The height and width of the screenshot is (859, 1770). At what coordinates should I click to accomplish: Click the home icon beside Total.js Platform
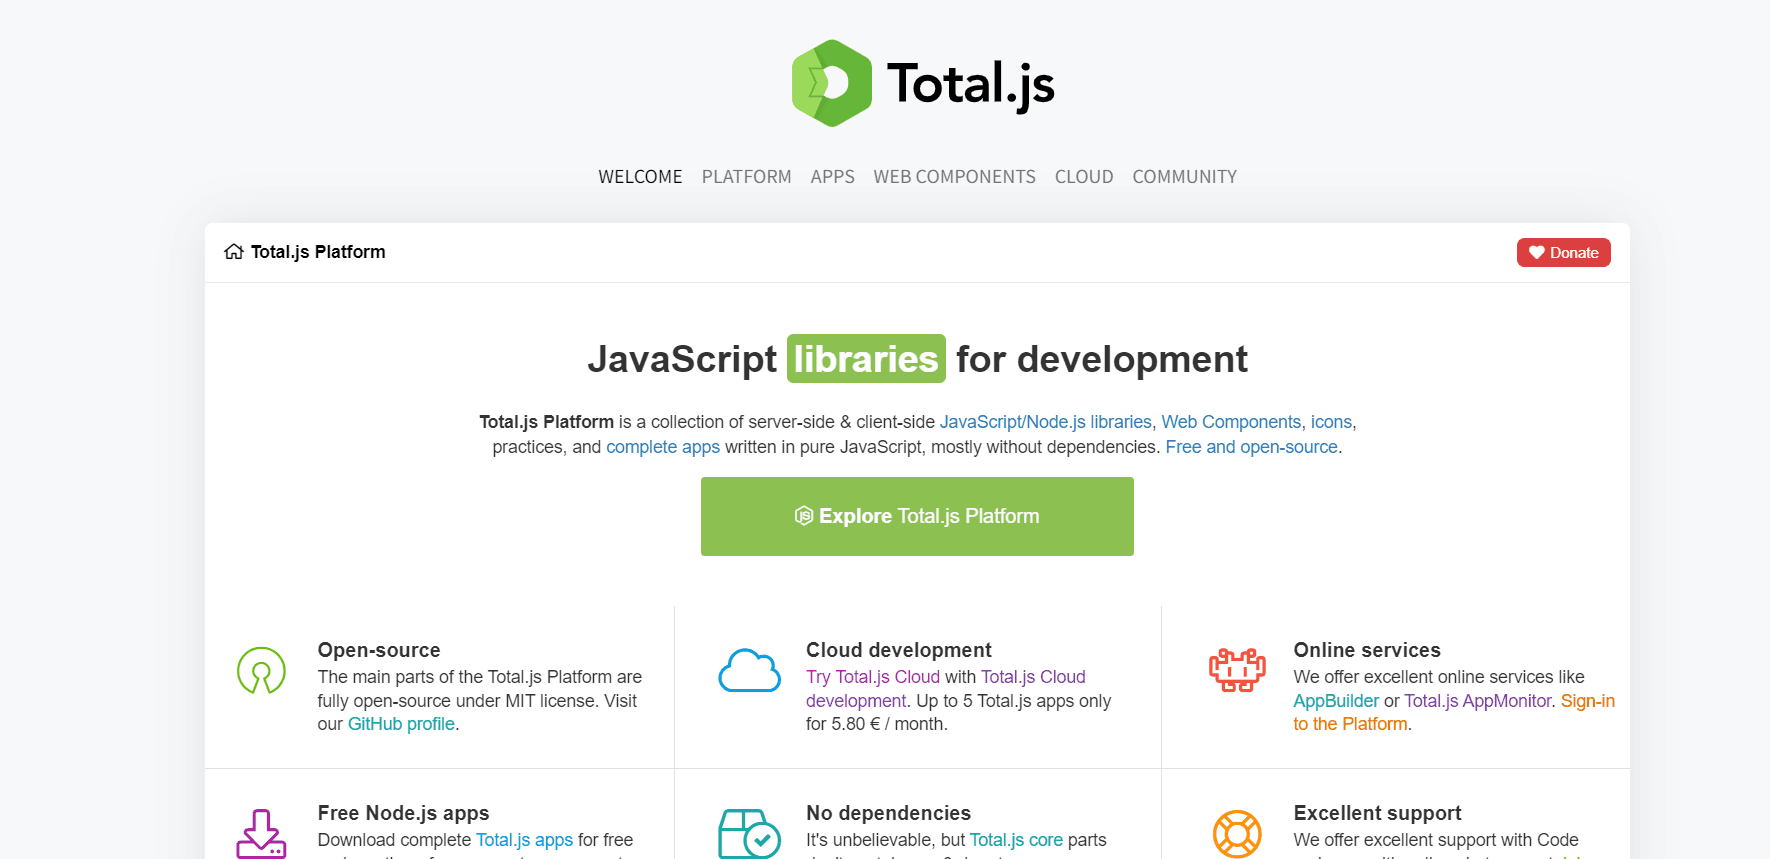tap(234, 252)
